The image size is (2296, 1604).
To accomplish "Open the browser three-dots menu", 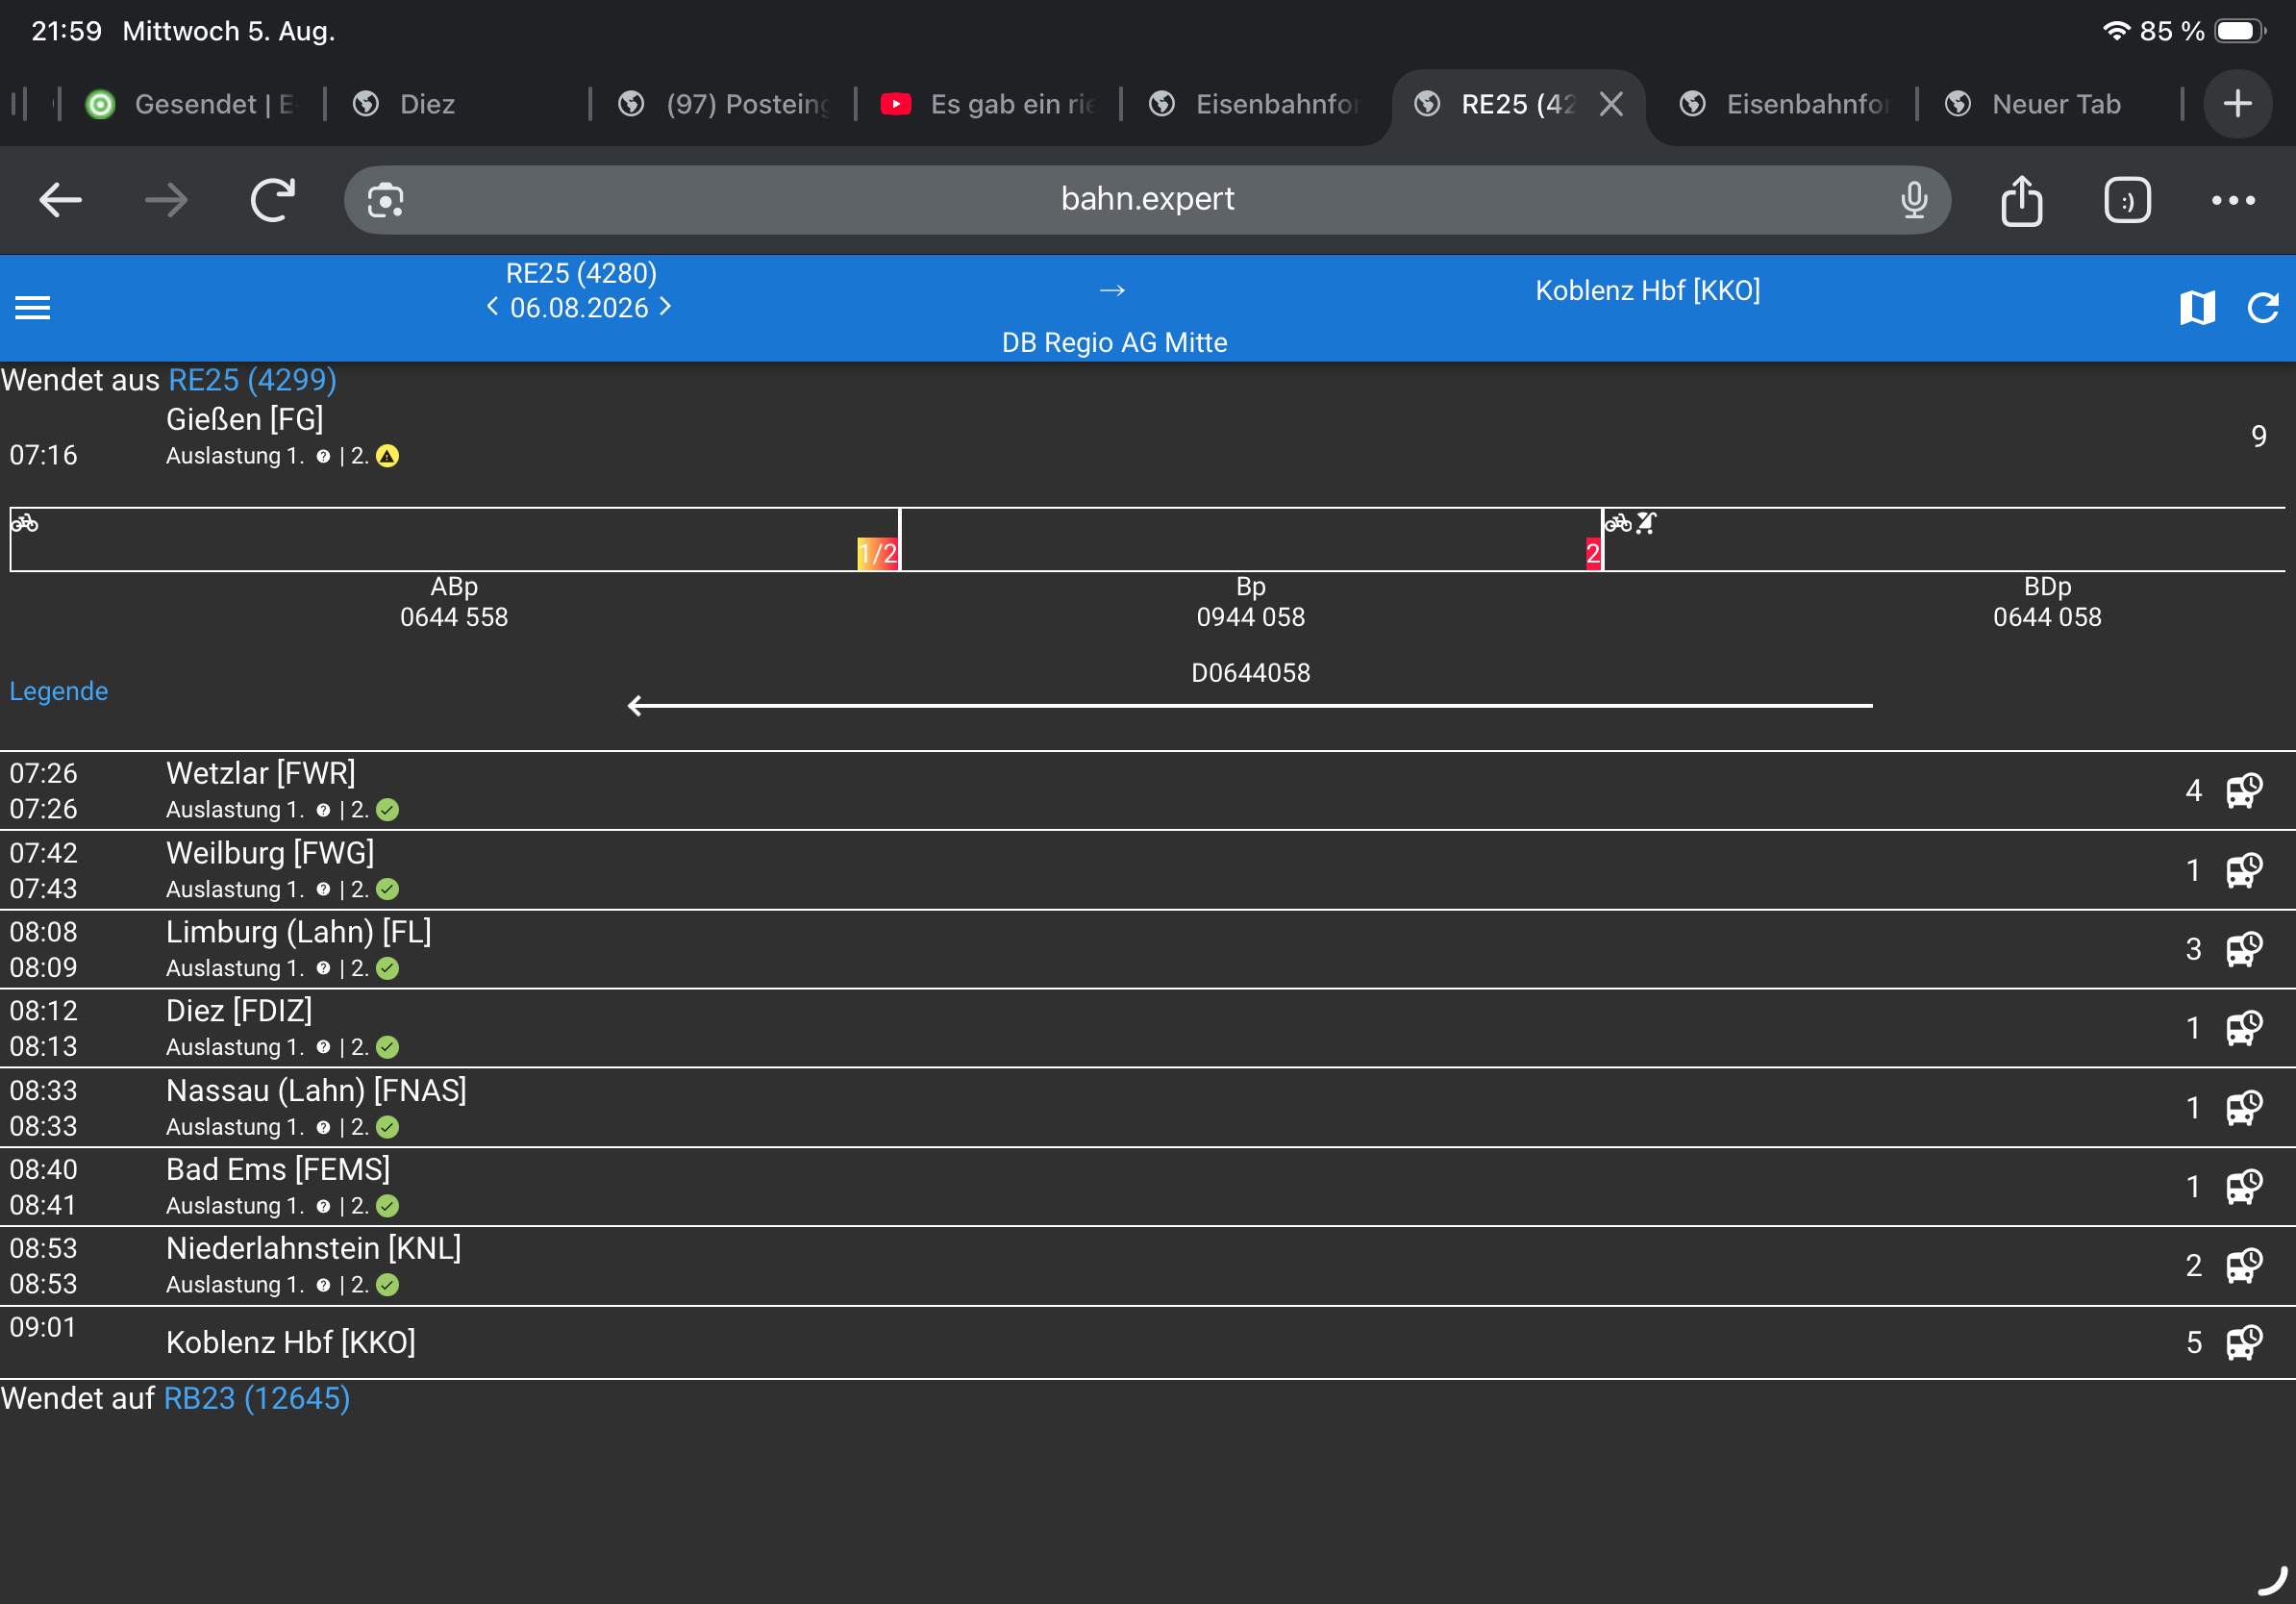I will click(2233, 200).
